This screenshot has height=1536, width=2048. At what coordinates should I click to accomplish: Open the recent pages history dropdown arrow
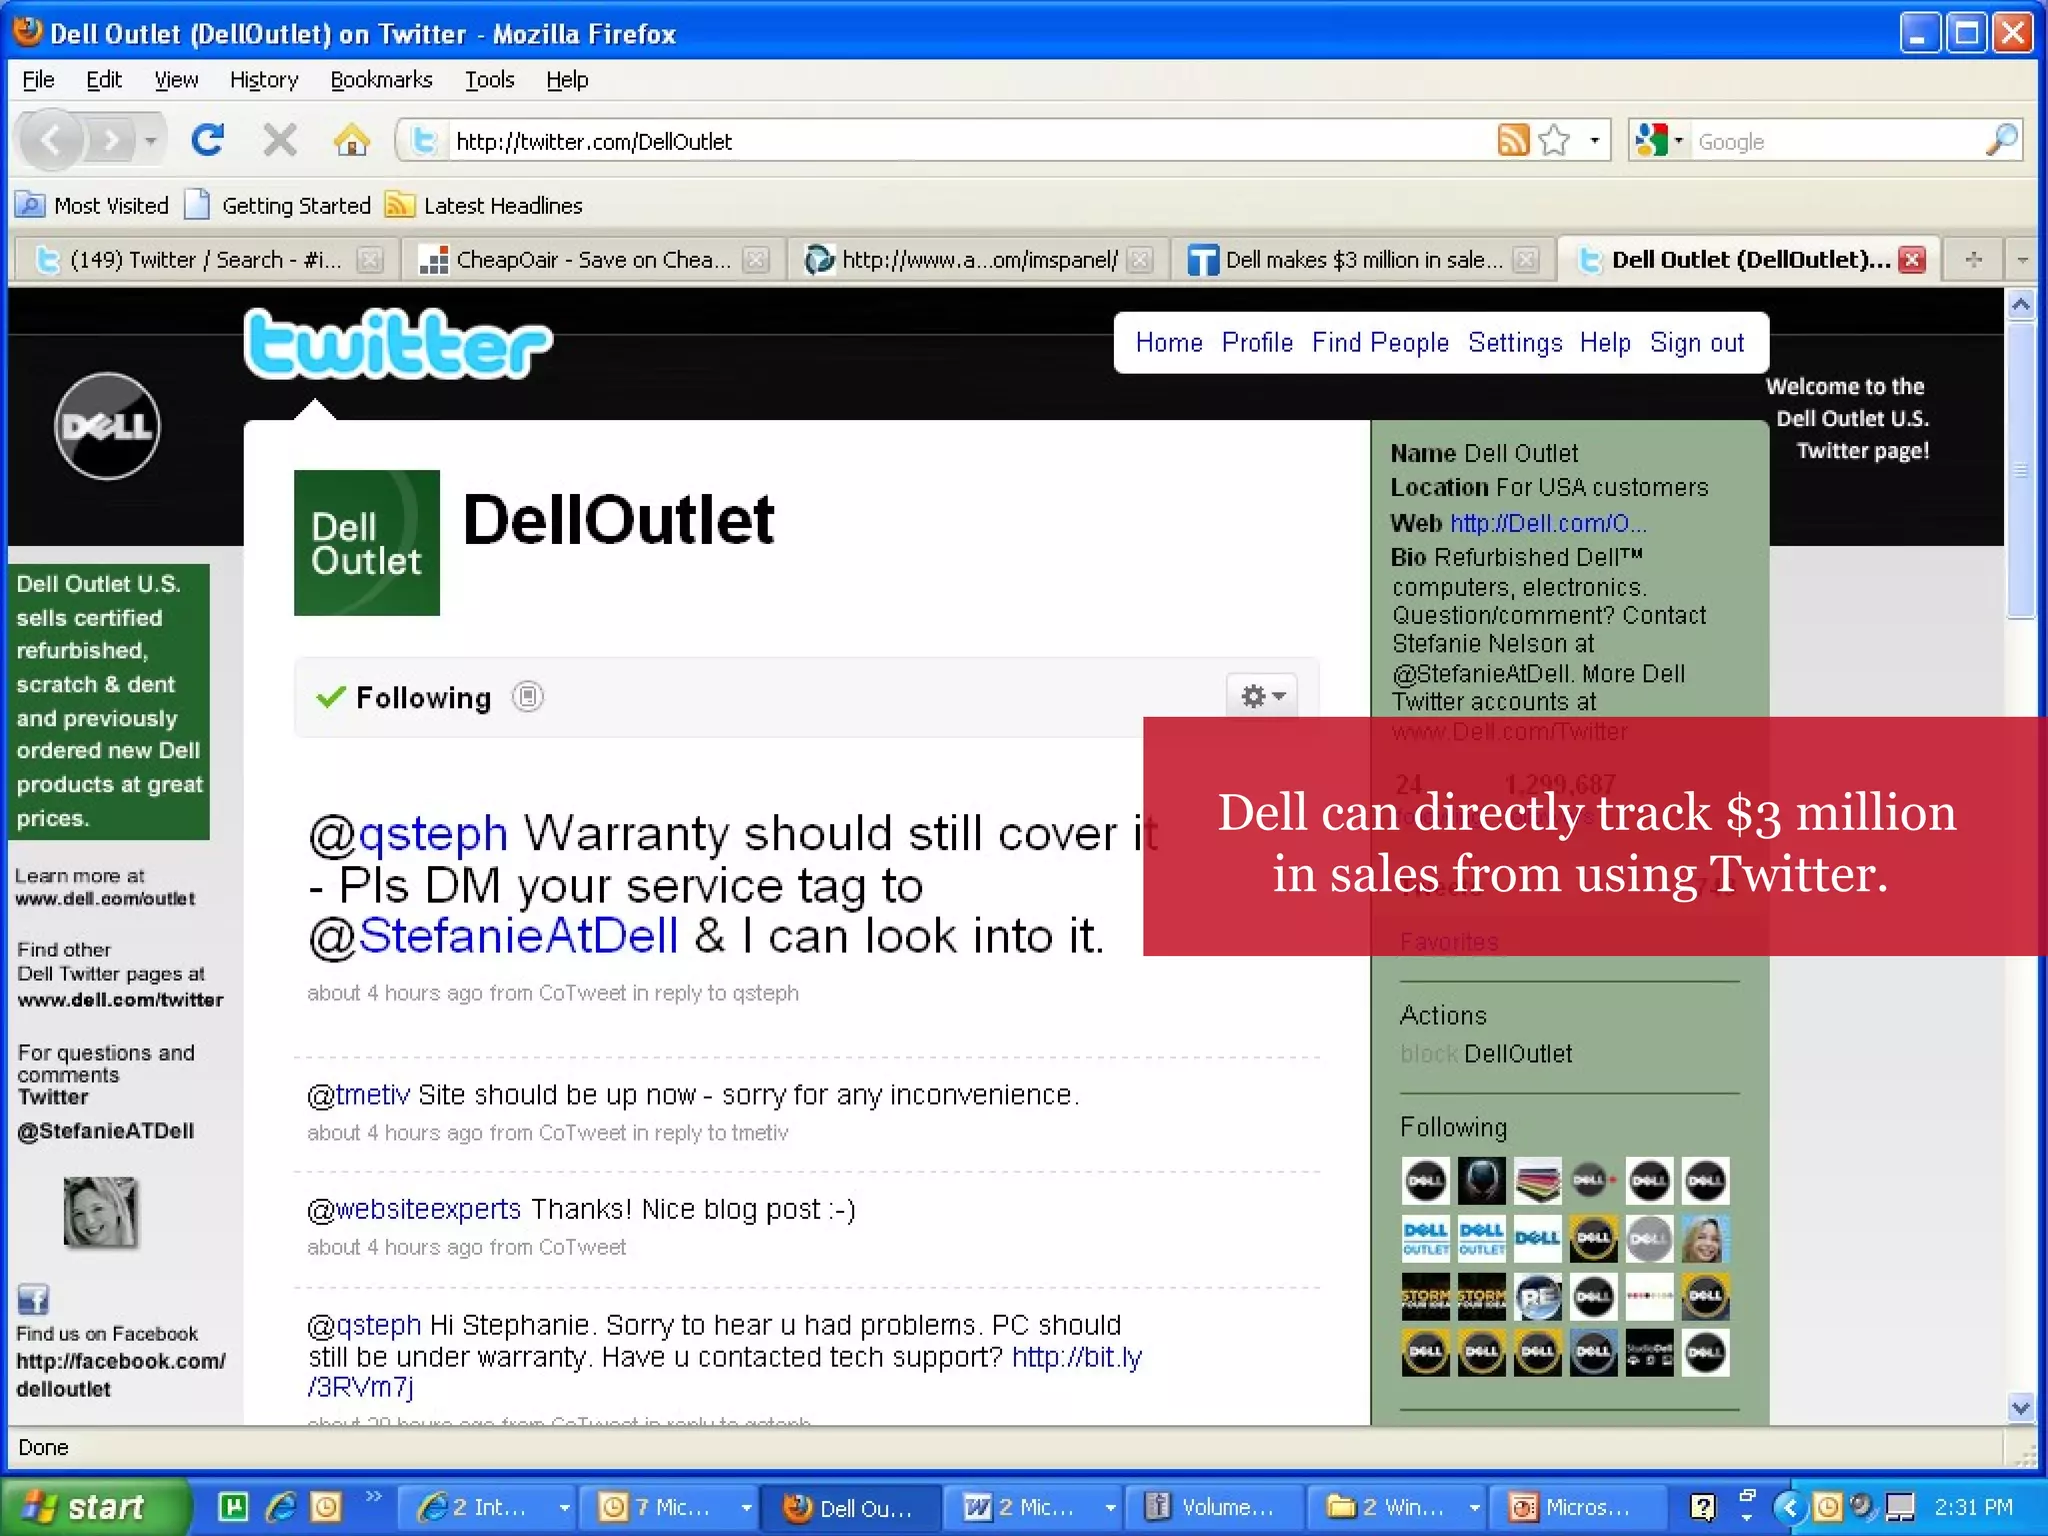[x=150, y=141]
